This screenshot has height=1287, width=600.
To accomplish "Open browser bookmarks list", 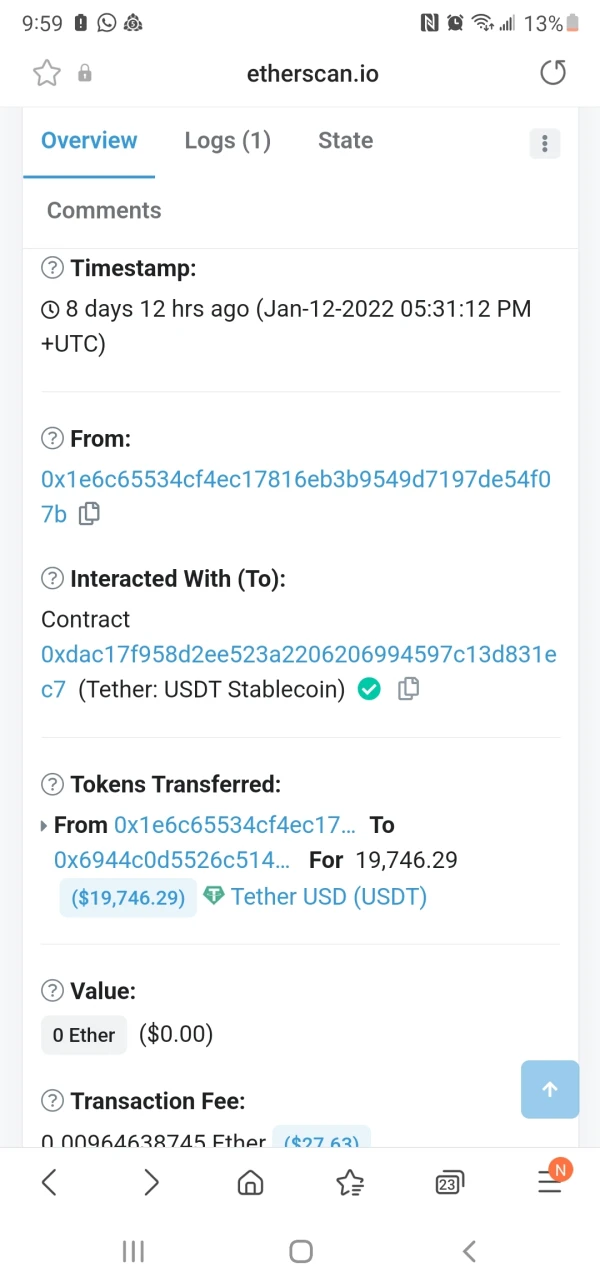I will click(x=350, y=1183).
